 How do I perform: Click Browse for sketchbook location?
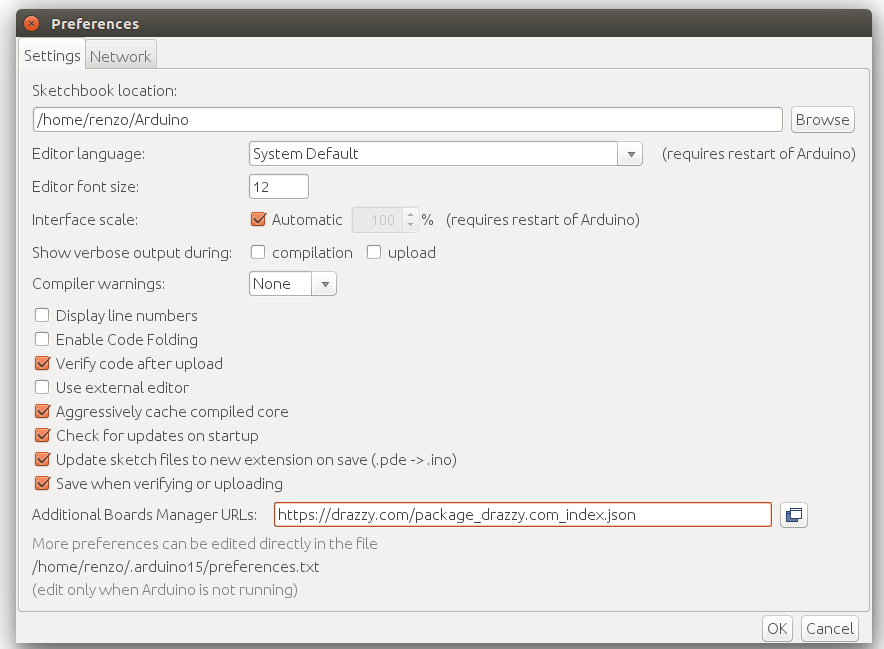pos(822,119)
